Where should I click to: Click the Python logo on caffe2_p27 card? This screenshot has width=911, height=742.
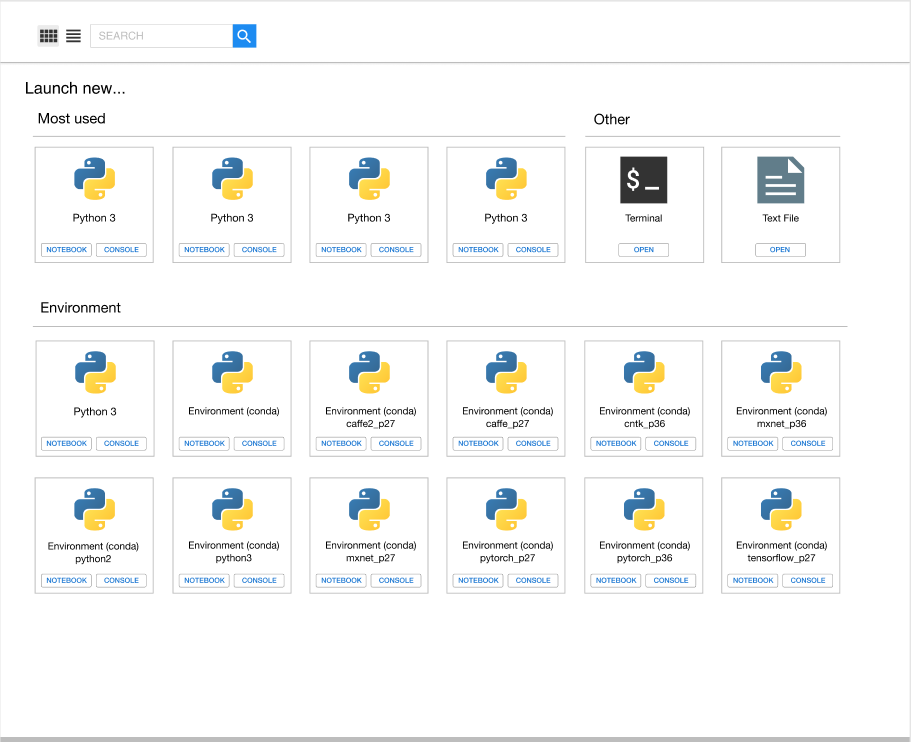(370, 372)
